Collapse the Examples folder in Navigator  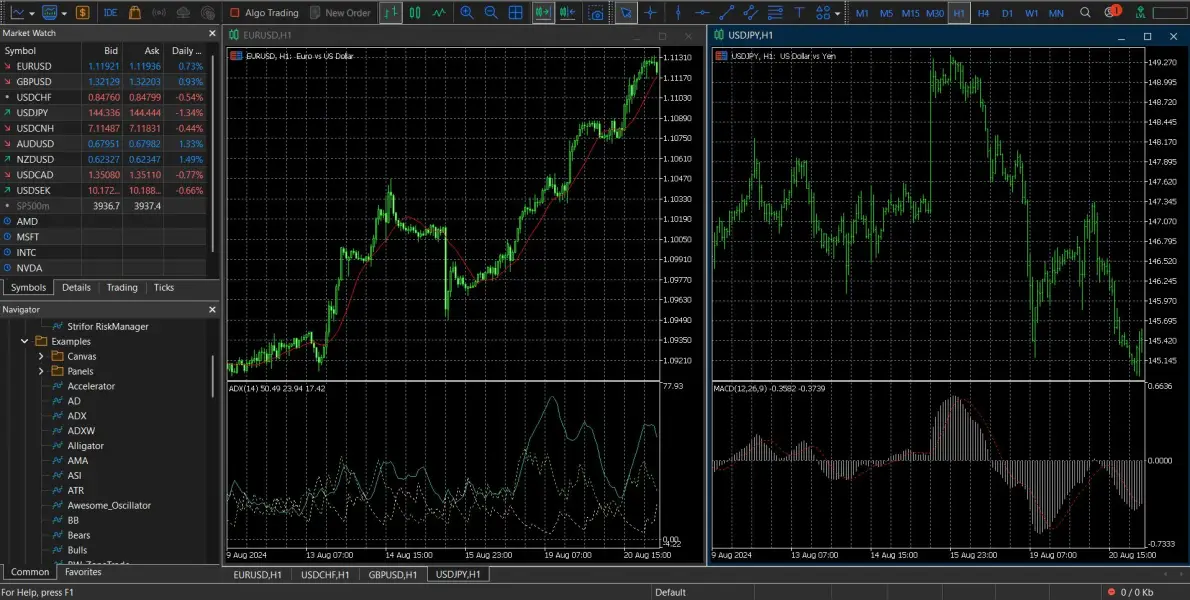tap(26, 341)
